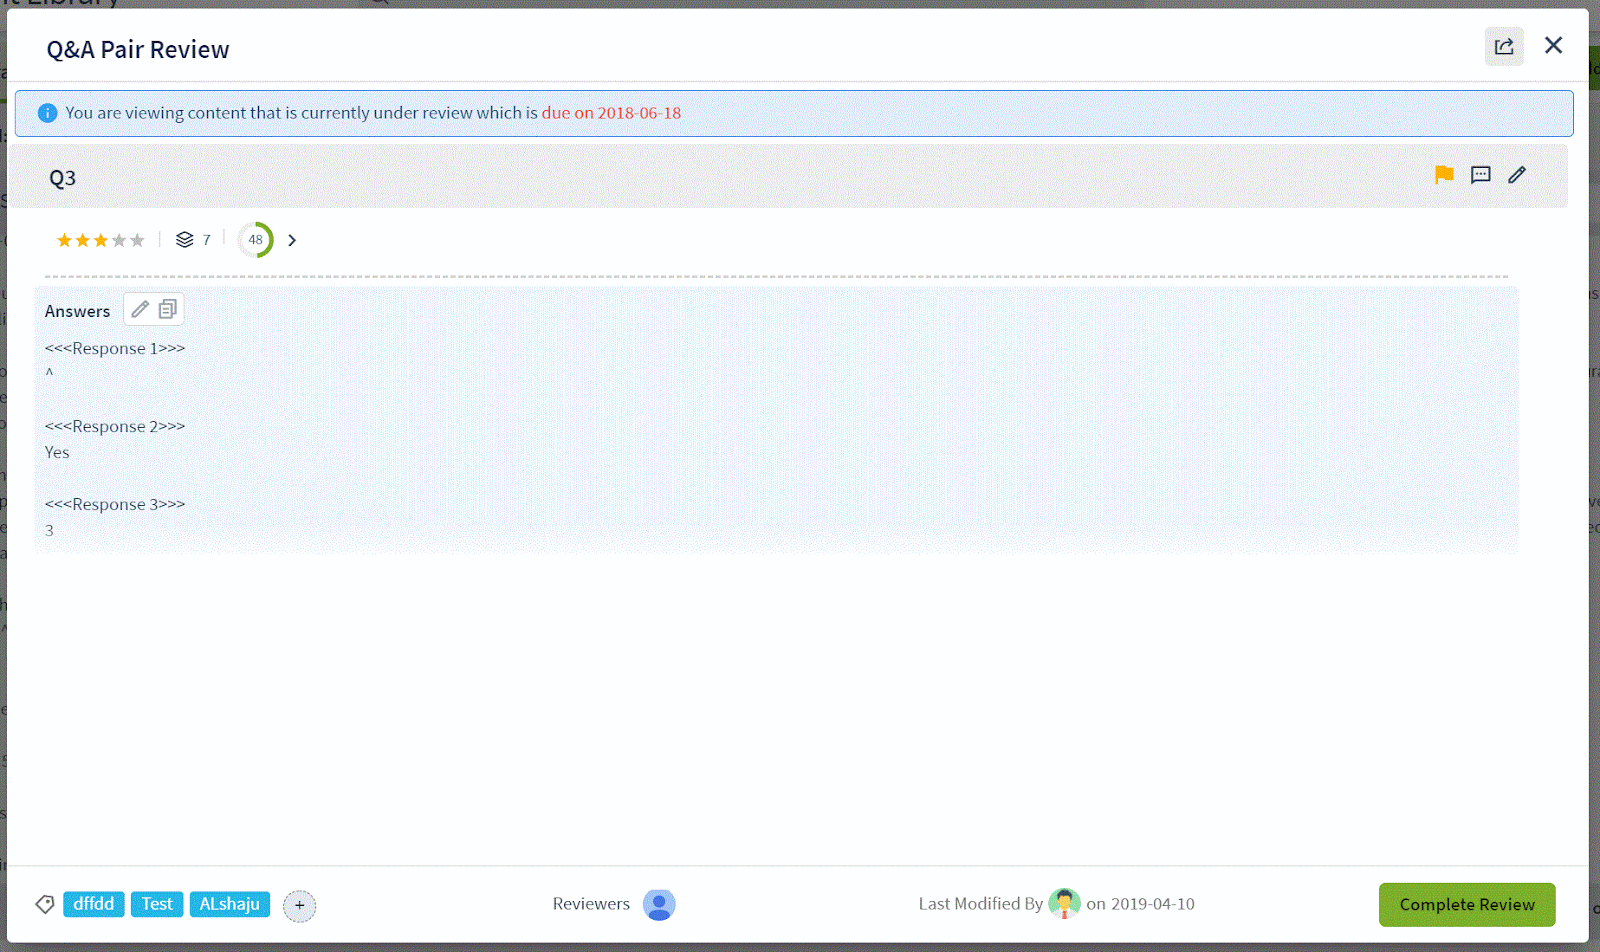This screenshot has width=1600, height=952.
Task: Edit question Q3 with pencil icon
Action: pos(1517,175)
